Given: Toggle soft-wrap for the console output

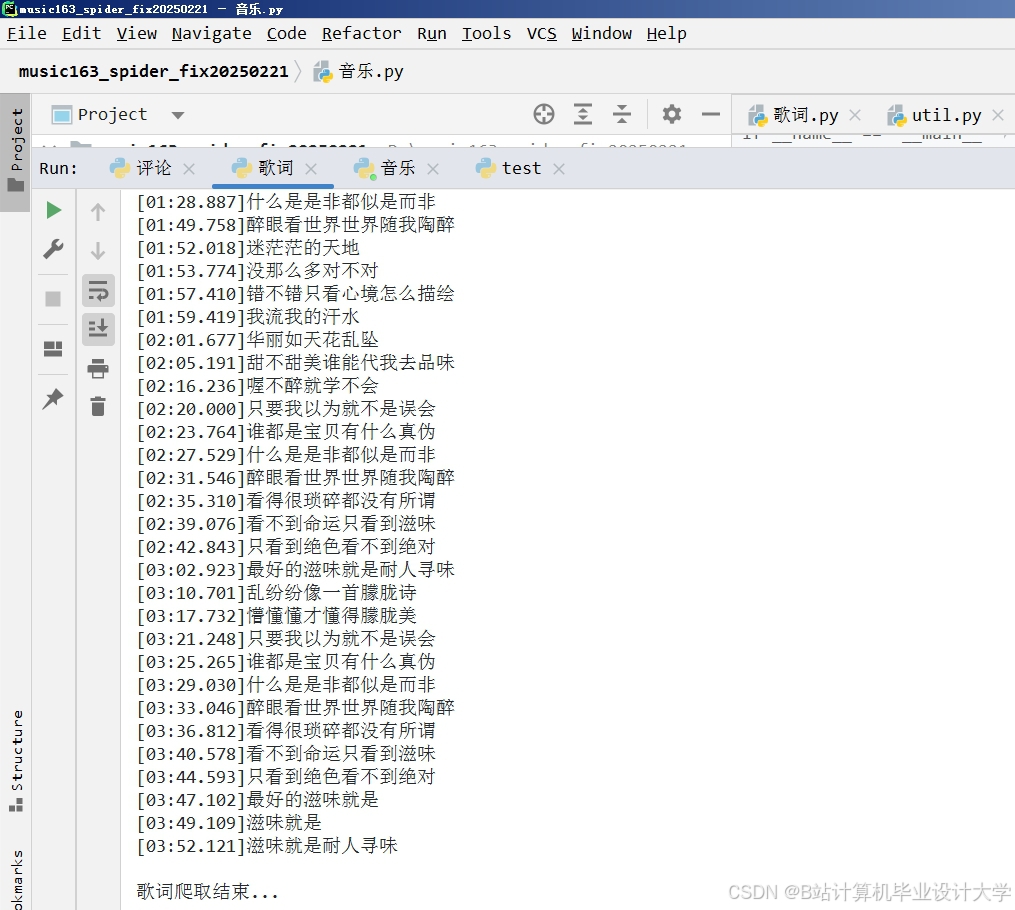Looking at the screenshot, I should [97, 290].
